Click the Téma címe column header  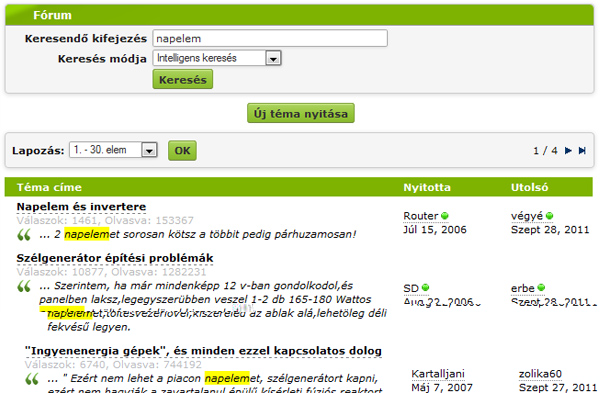pyautogui.click(x=49, y=187)
